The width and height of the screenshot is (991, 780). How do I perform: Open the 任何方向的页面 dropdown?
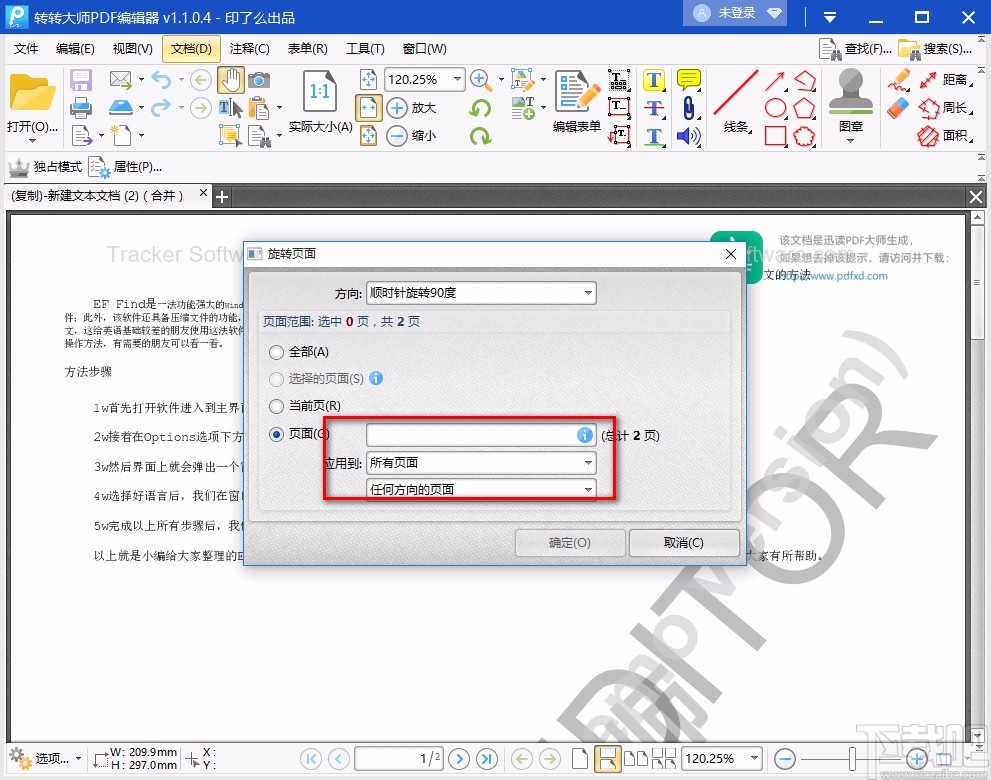480,489
